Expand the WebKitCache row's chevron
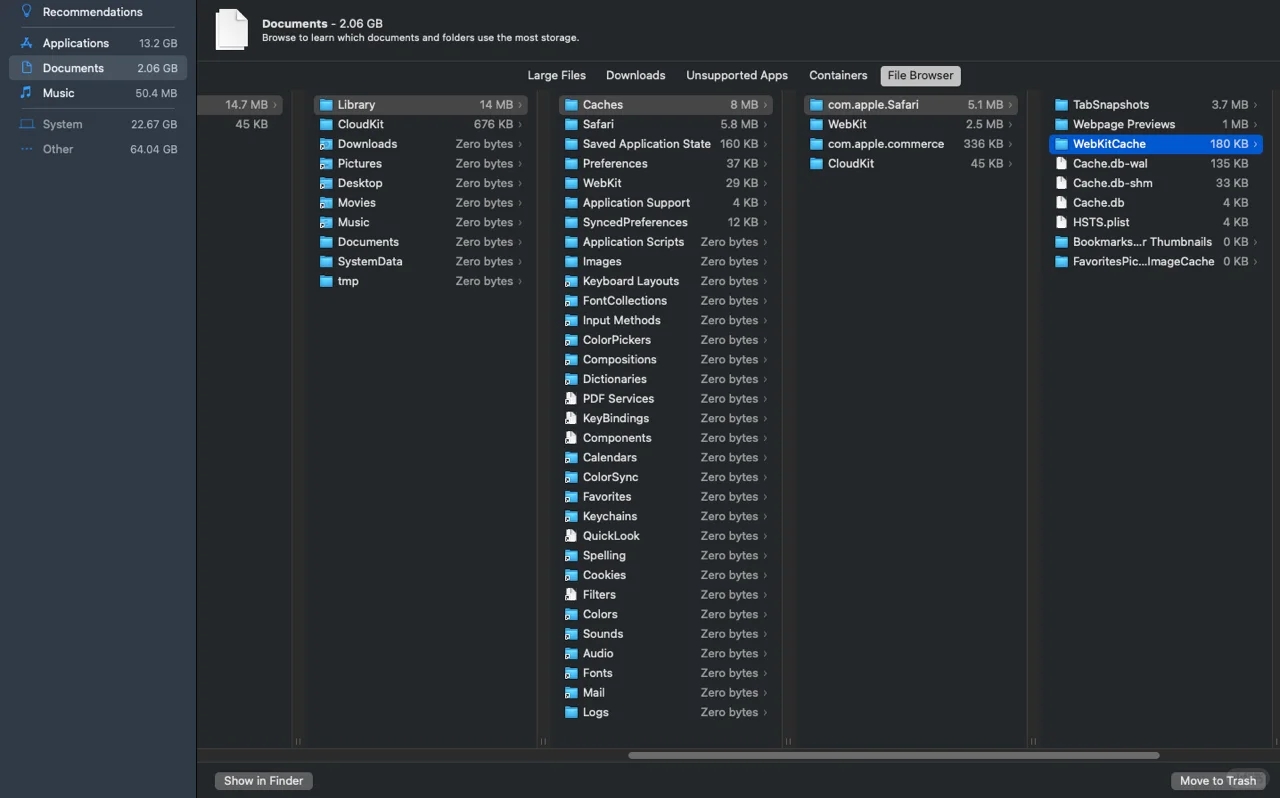The width and height of the screenshot is (1280, 798). click(1256, 144)
